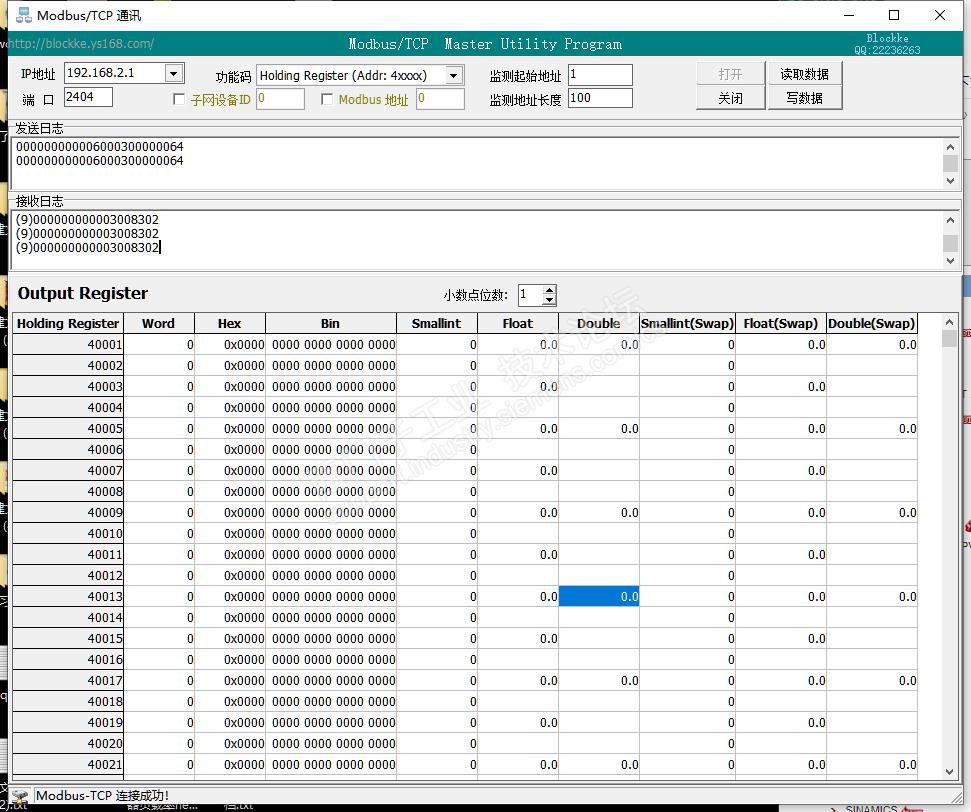Select the Float(Swap) column header
Screen dimensions: 971x812
click(x=780, y=323)
